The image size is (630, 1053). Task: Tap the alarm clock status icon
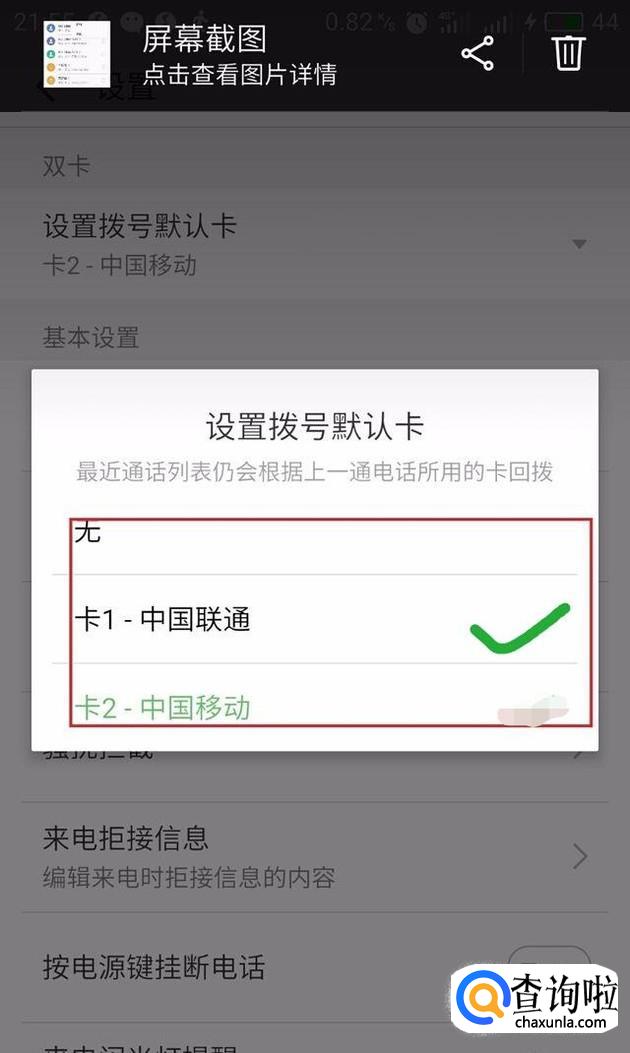(x=417, y=22)
